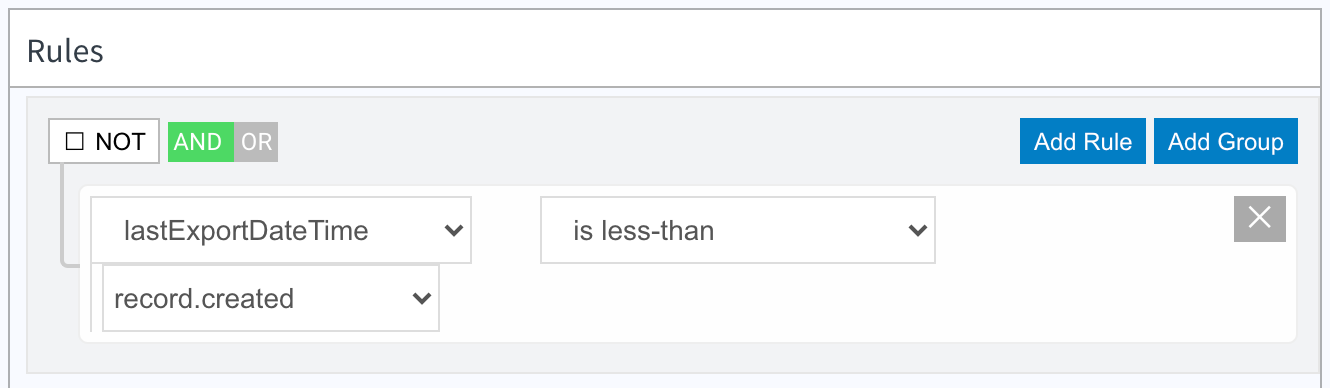
Task: Click empty gray area below the rule row
Action: pos(660,357)
